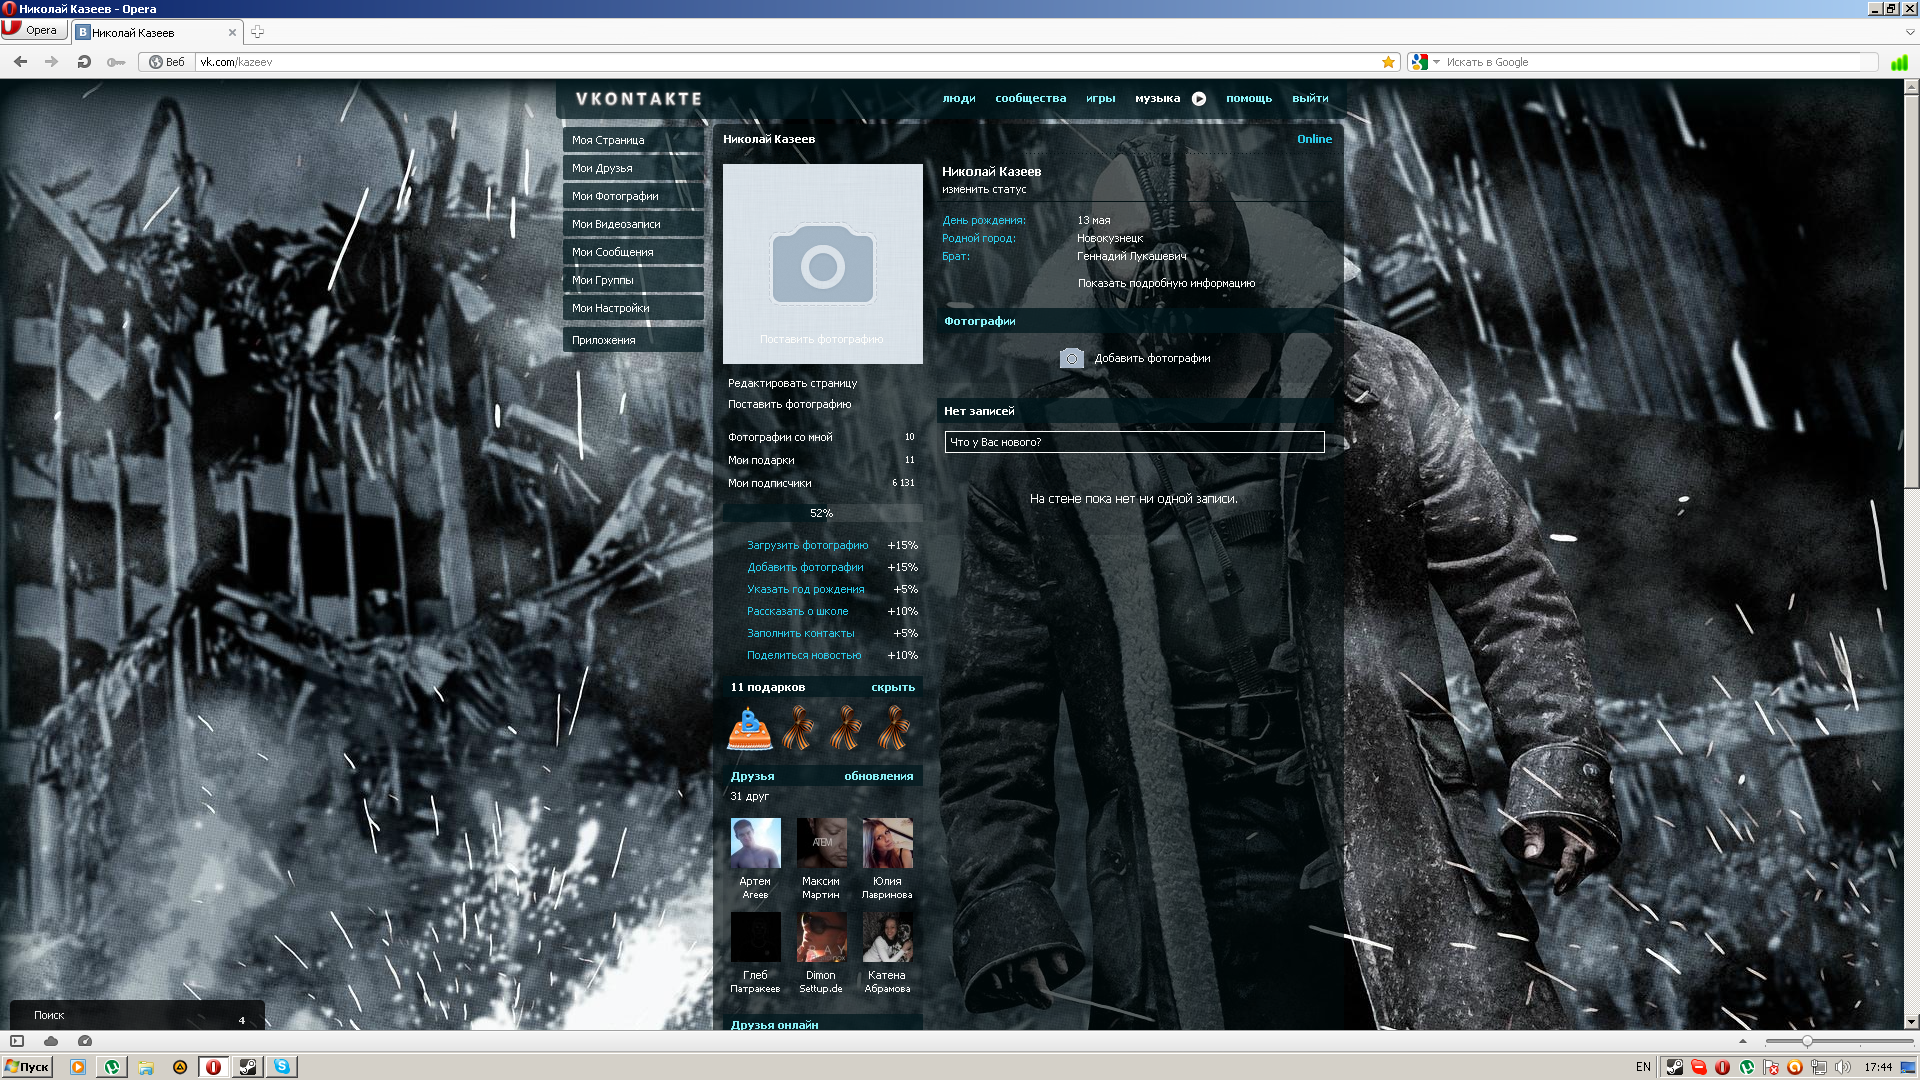The width and height of the screenshot is (1920, 1080).
Task: Click Редактировать страницу link
Action: click(792, 383)
